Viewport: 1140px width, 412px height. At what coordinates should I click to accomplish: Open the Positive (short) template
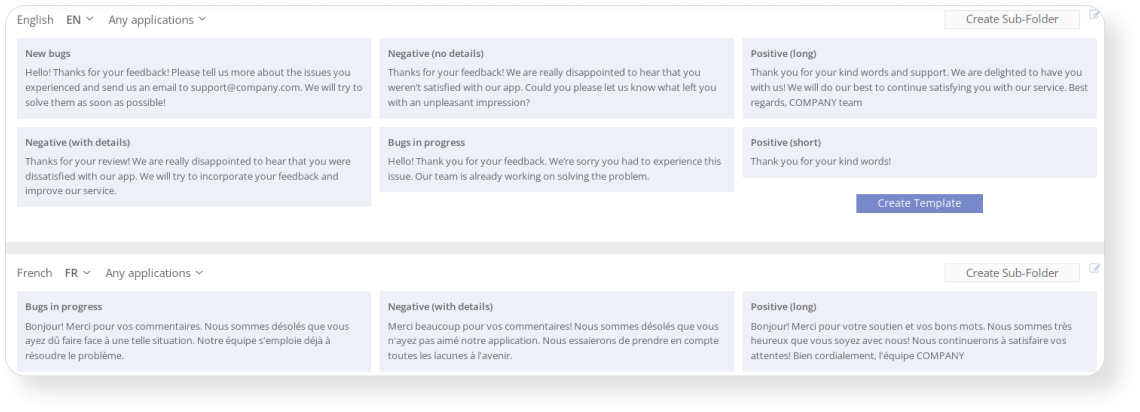coord(920,153)
